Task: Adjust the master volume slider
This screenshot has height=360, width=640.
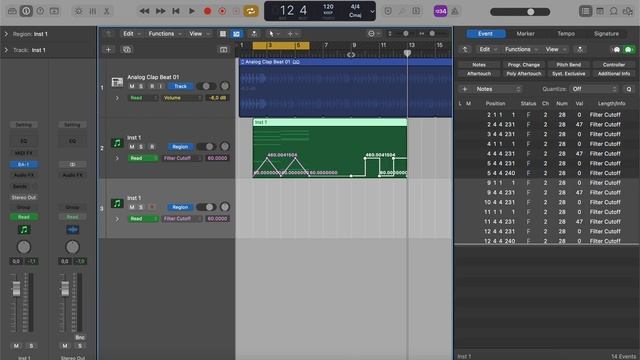Action: tap(520, 12)
